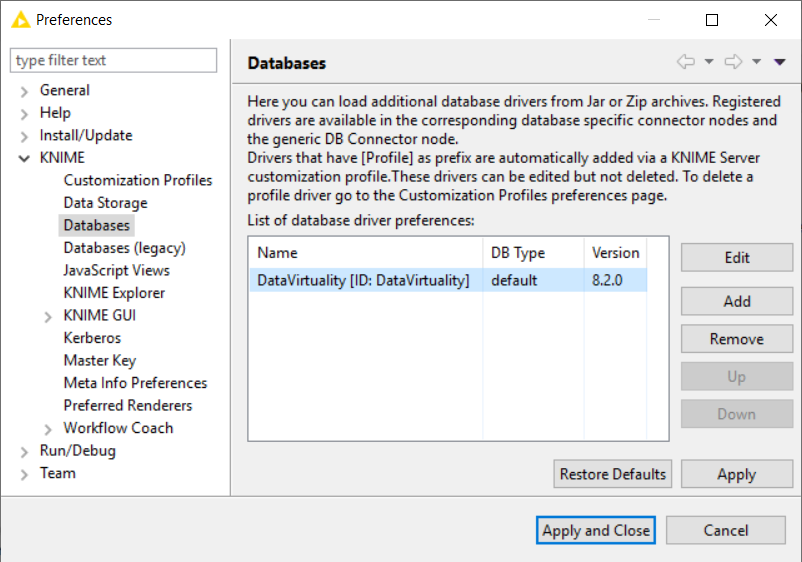Select the Install/Update tree item label
The width and height of the screenshot is (802, 562).
tap(86, 136)
